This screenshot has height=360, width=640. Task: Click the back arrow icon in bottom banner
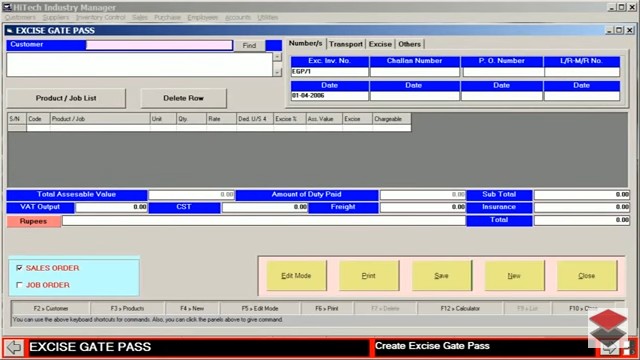pos(14,347)
